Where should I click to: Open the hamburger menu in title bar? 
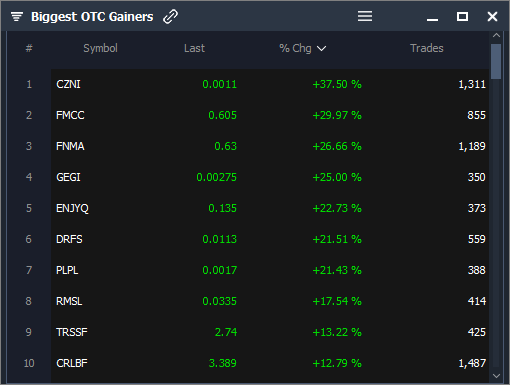pos(365,16)
